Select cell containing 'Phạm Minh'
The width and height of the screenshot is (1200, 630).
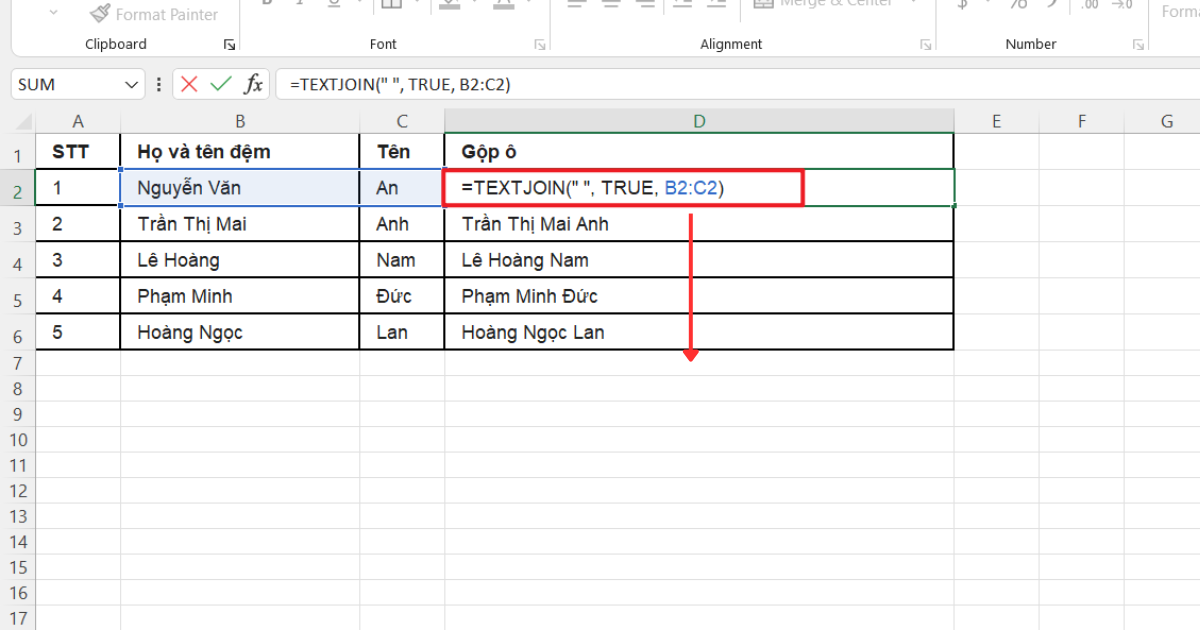point(240,296)
